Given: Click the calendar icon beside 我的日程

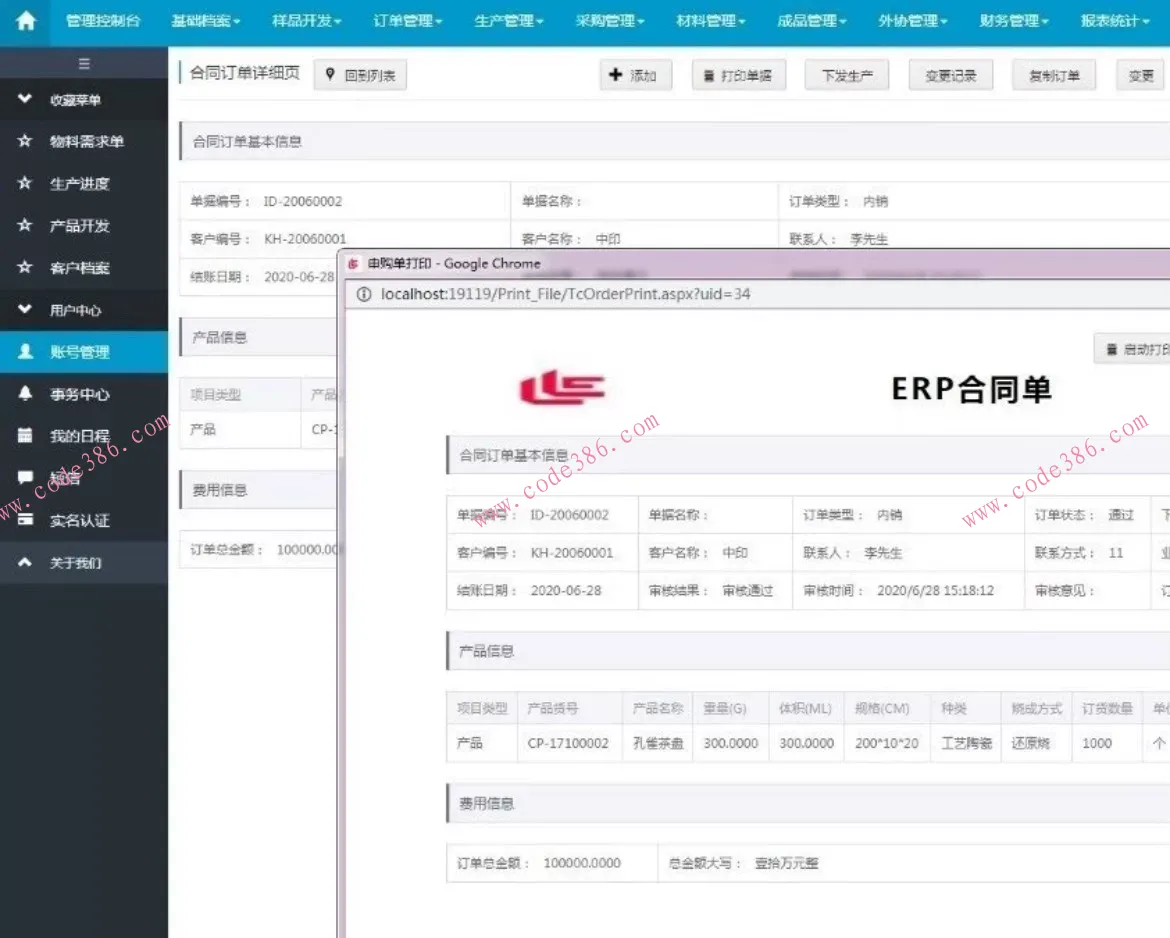Looking at the screenshot, I should [27, 435].
